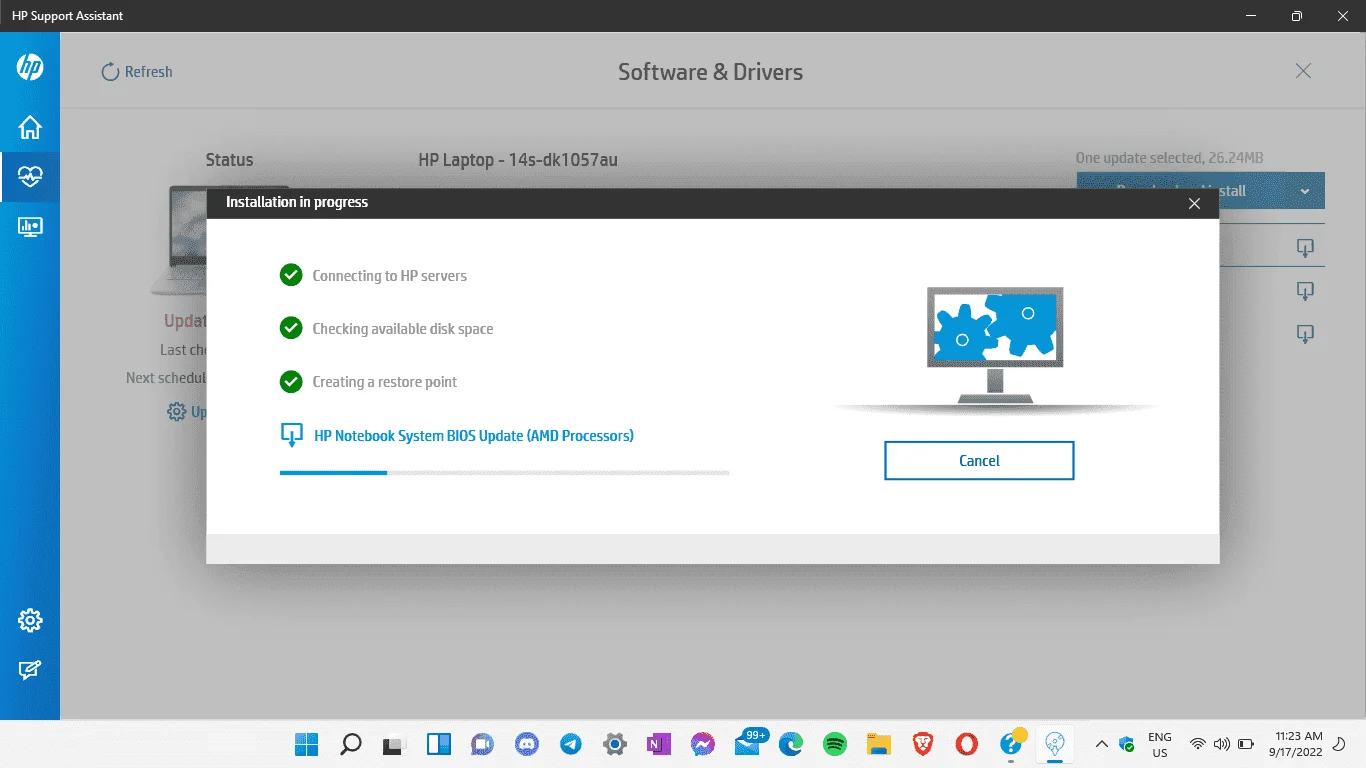
Task: Click green check beside Creating a restore point
Action: point(291,381)
